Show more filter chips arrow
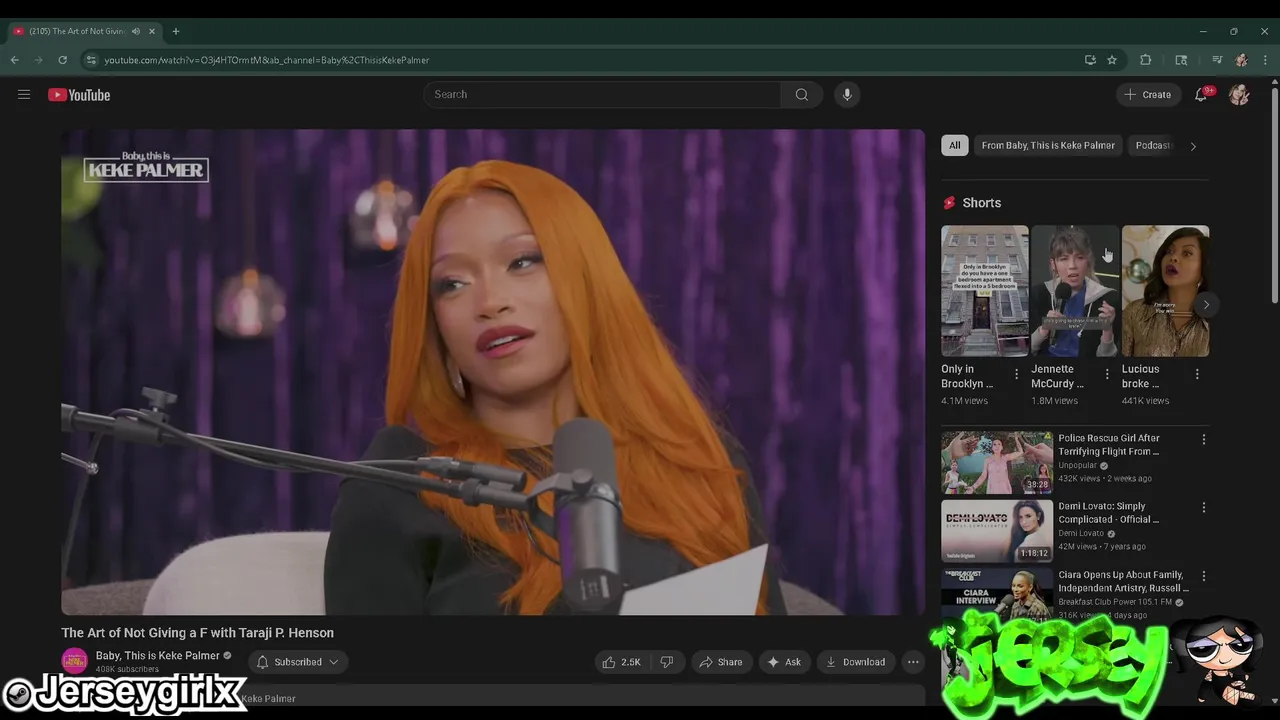This screenshot has height=720, width=1280. [1192, 146]
